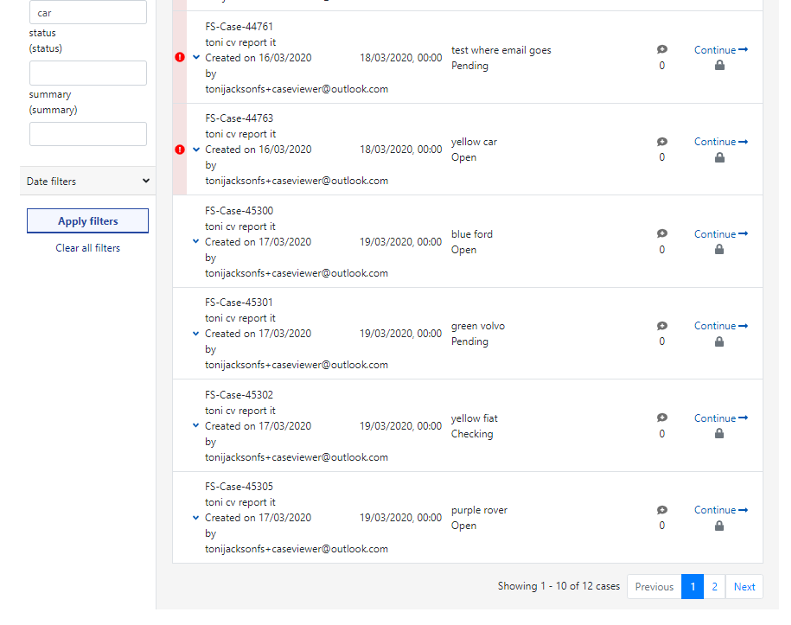Click comment icon for yellow car case
This screenshot has width=791, height=625.
pyautogui.click(x=662, y=142)
